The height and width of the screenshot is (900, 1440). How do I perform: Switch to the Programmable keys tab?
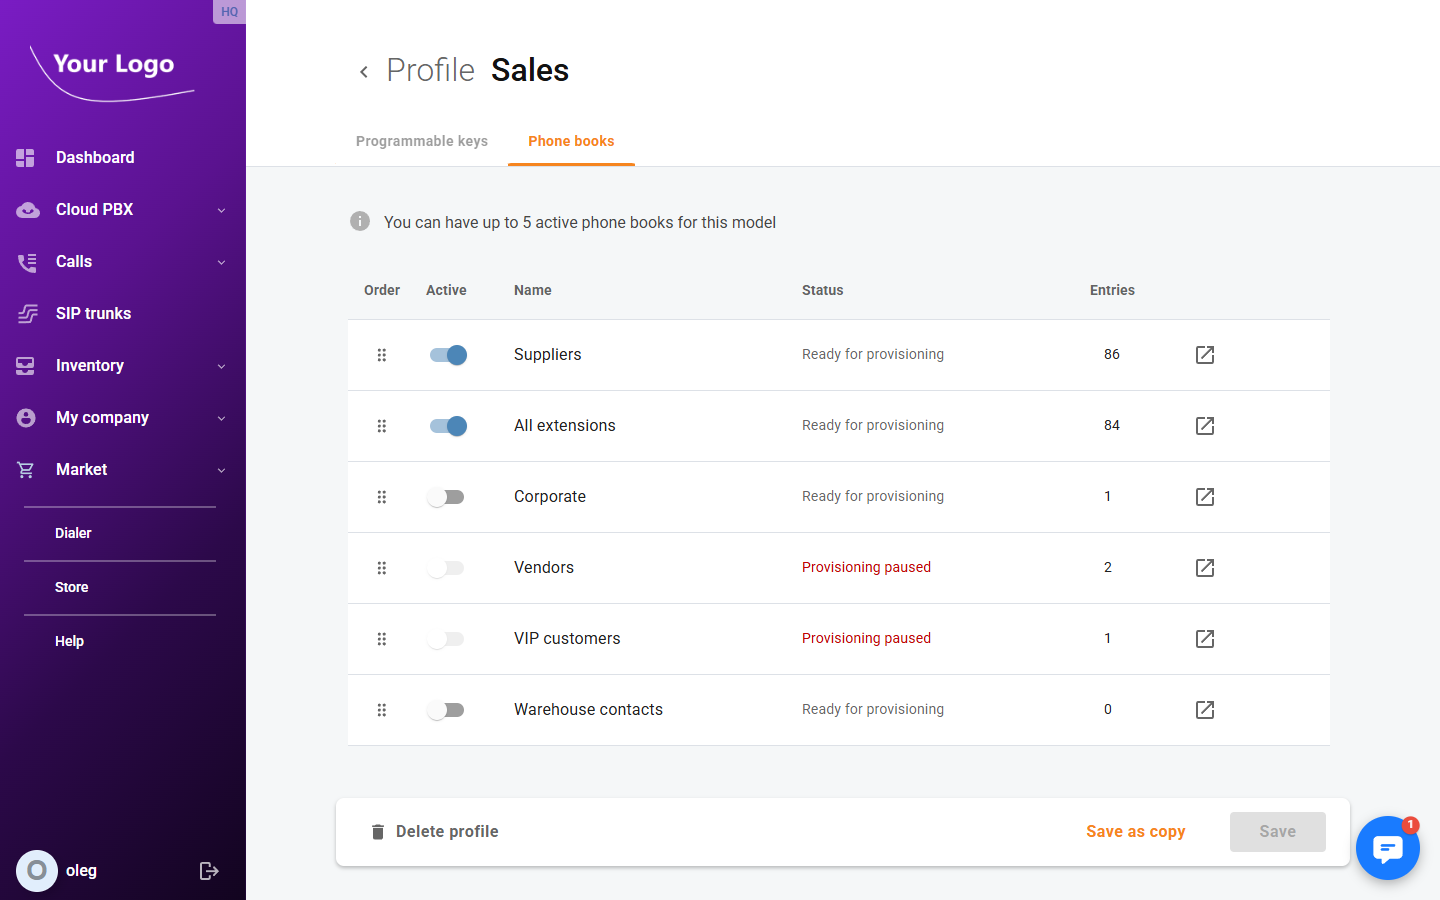click(422, 141)
